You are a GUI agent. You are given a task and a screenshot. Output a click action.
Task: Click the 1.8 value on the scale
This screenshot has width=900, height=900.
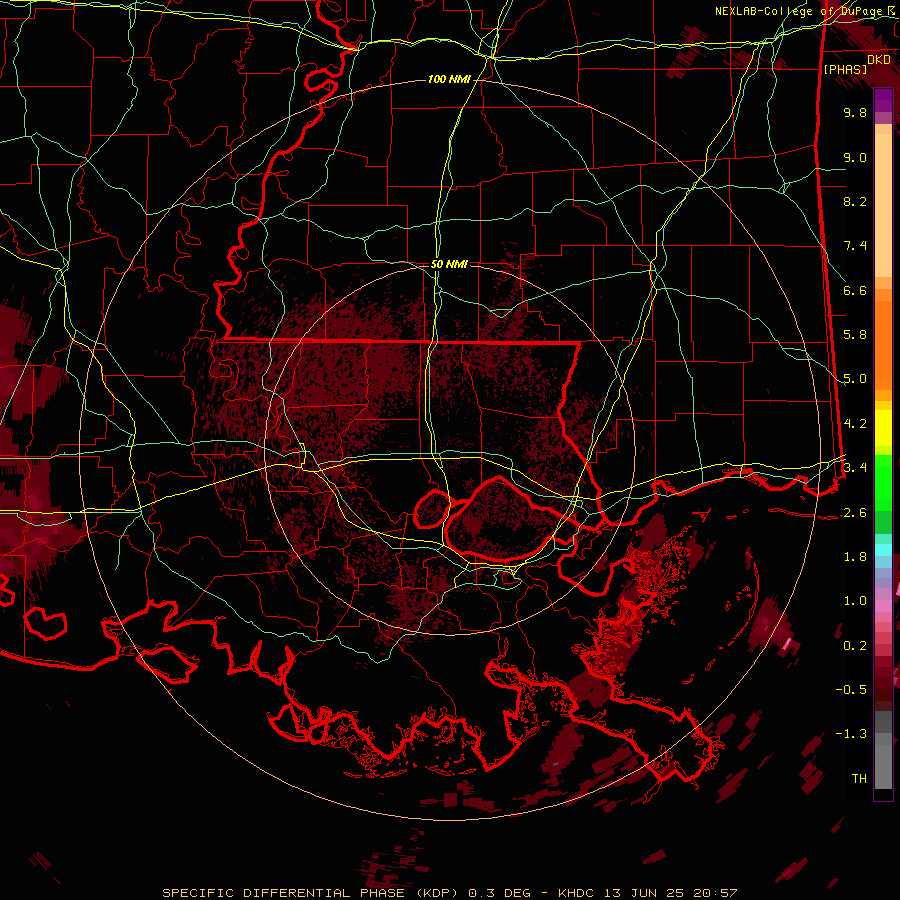855,557
